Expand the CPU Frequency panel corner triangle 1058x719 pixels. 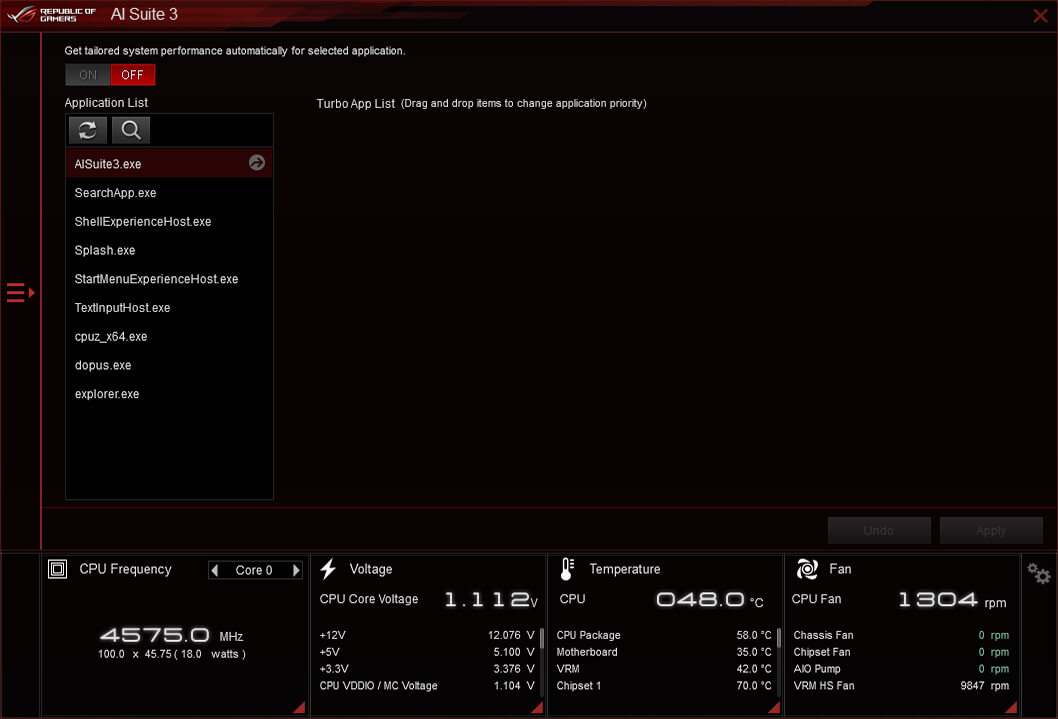[299, 708]
